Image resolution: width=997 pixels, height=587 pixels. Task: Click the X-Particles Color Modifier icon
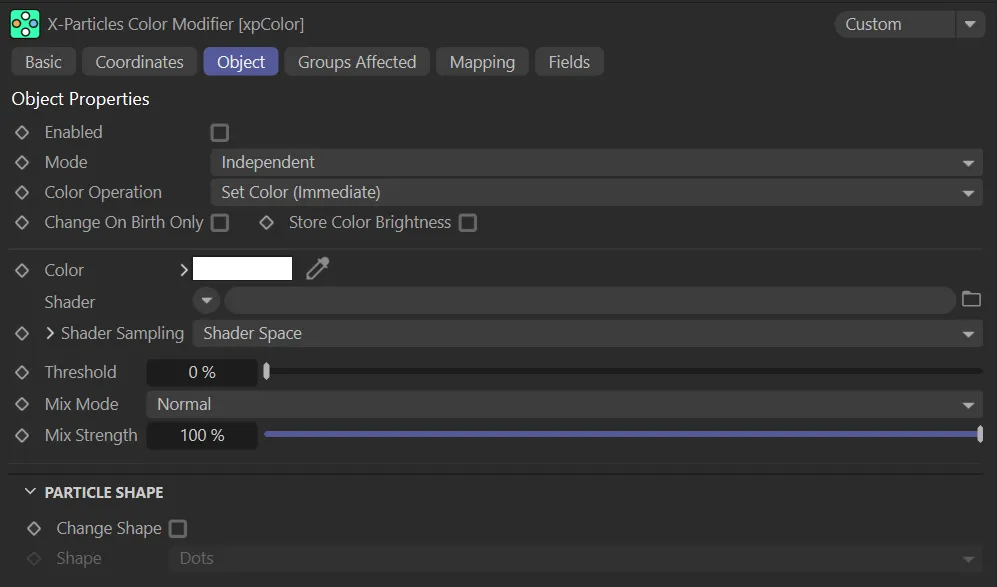tap(25, 24)
